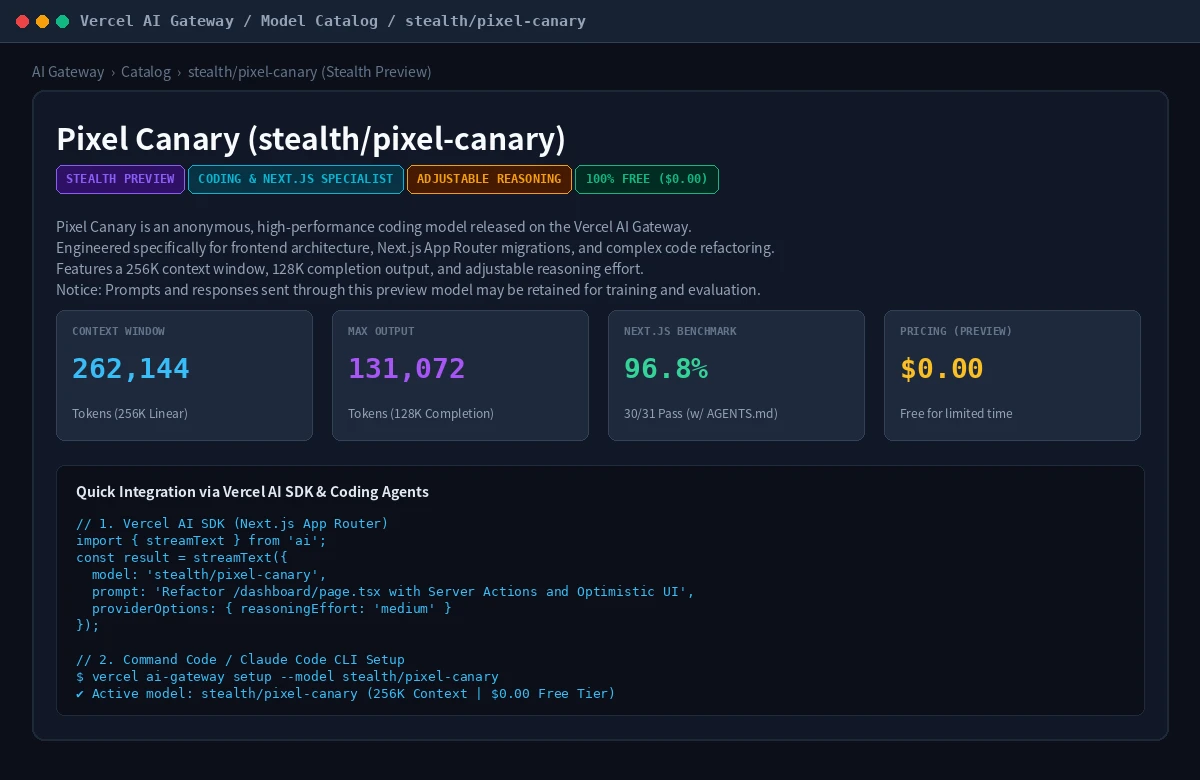Select the $0.00 pricing value
Viewport: 1200px width, 780px height.
click(x=942, y=368)
